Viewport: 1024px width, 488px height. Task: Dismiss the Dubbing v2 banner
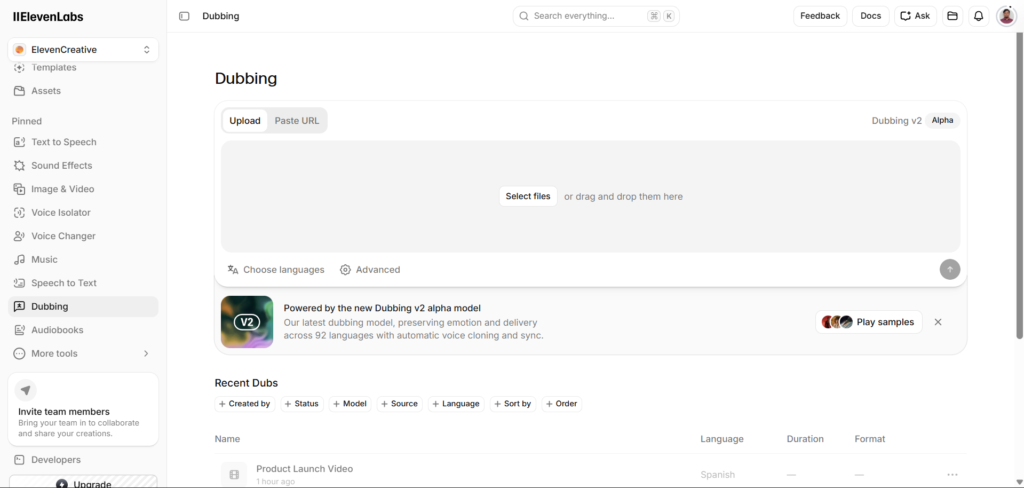(x=938, y=322)
